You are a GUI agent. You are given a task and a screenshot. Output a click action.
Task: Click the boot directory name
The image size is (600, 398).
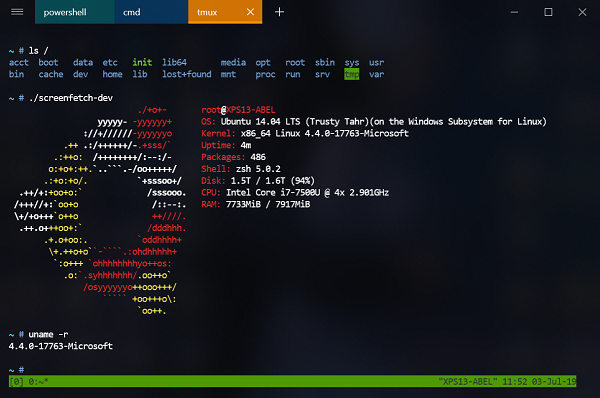click(x=48, y=62)
